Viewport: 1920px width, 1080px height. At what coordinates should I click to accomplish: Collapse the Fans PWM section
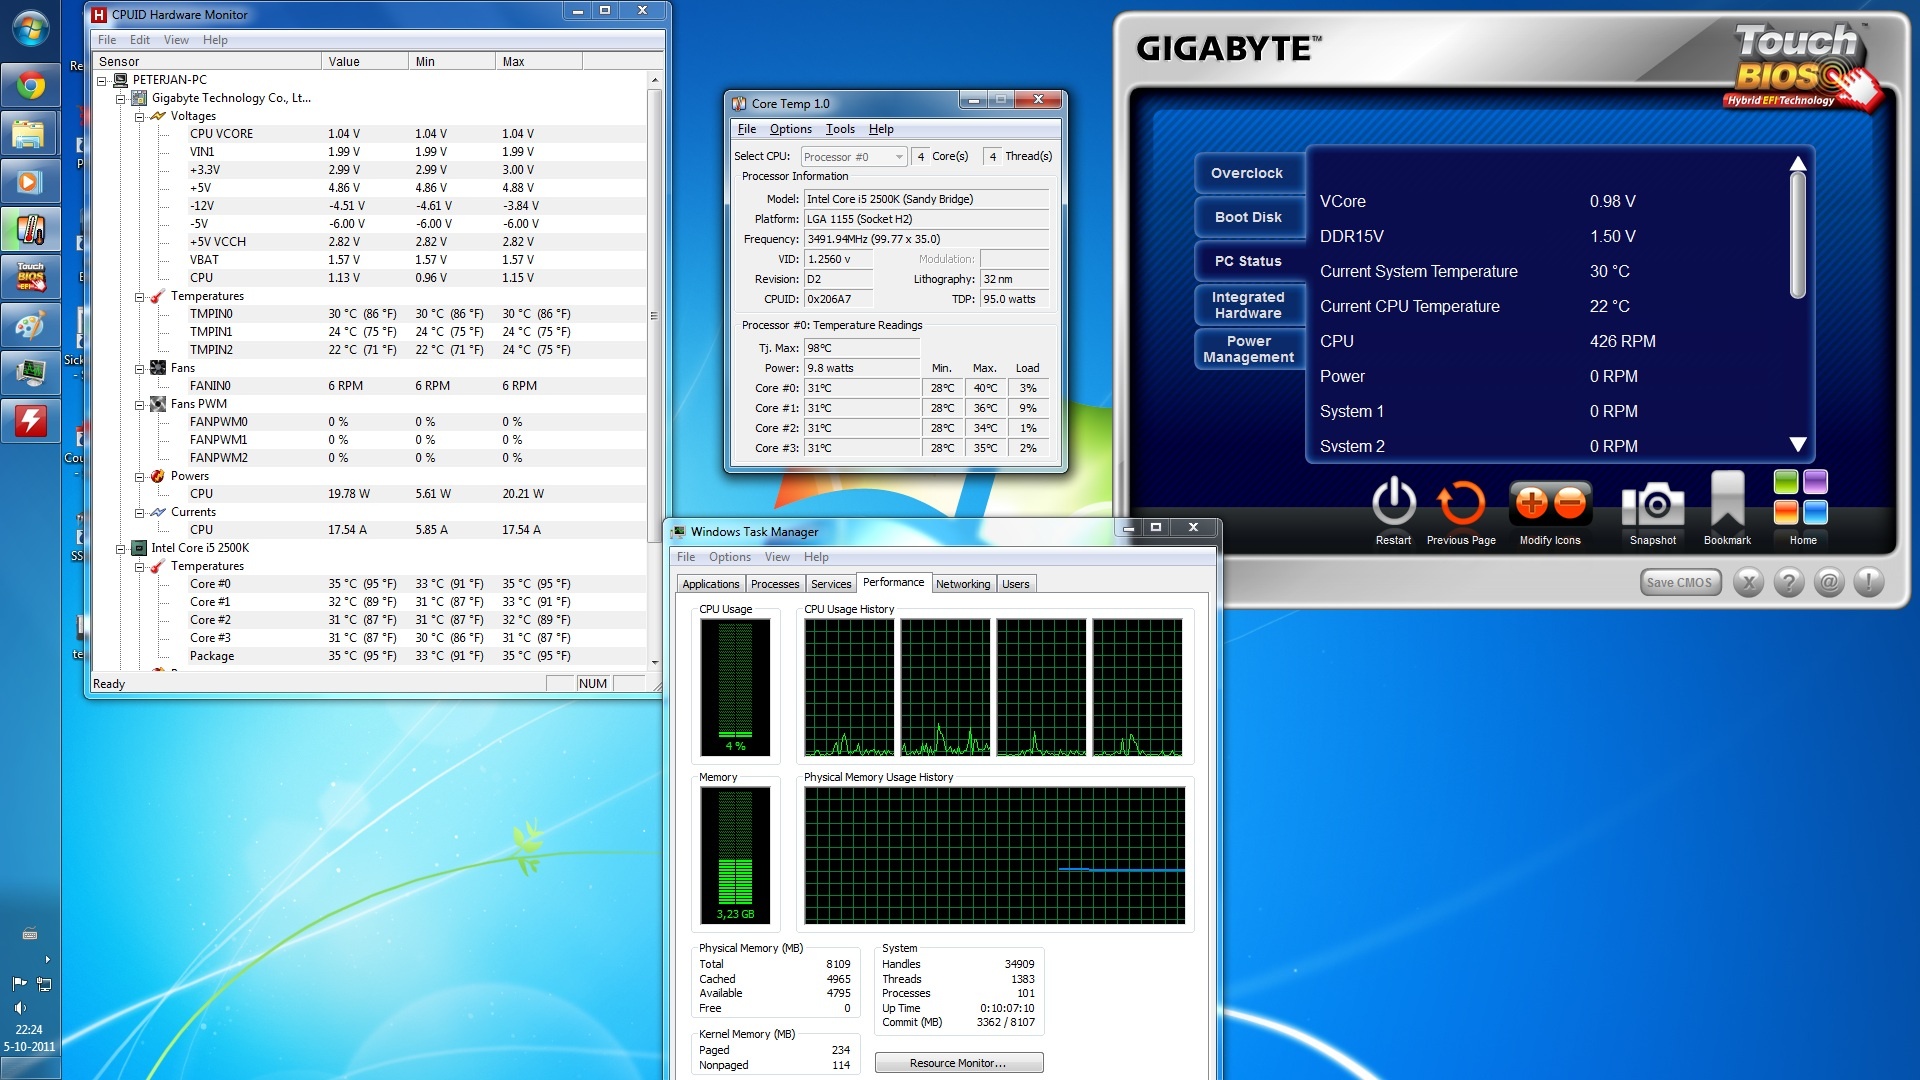139,404
